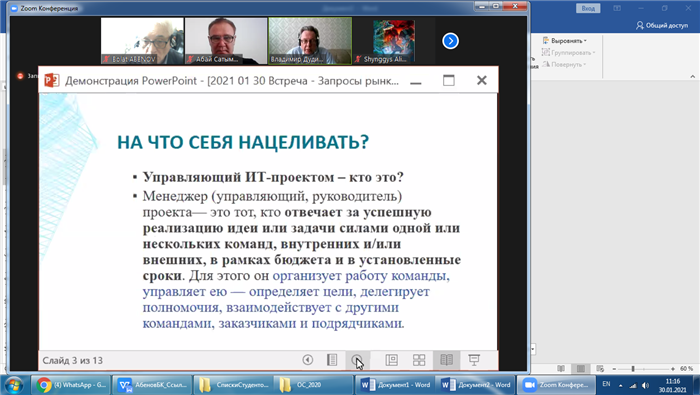Image resolution: width=700 pixels, height=395 pixels.
Task: Select Bolat ABENOV's video thumbnail
Action: click(142, 41)
